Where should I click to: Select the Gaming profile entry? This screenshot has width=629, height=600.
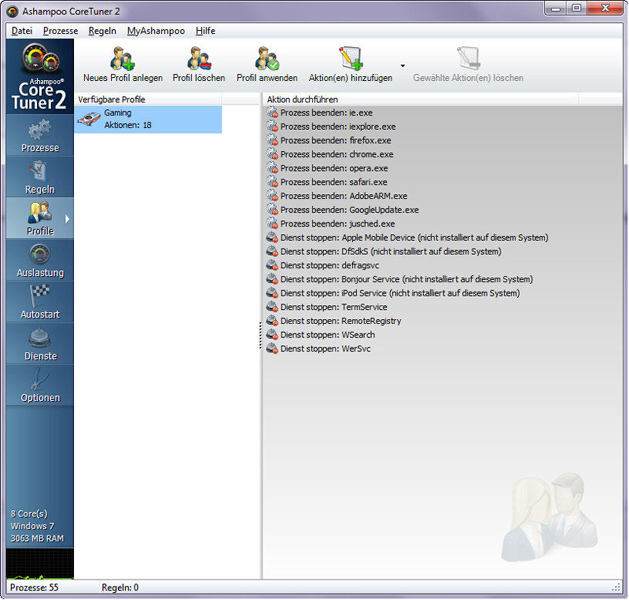coord(148,119)
